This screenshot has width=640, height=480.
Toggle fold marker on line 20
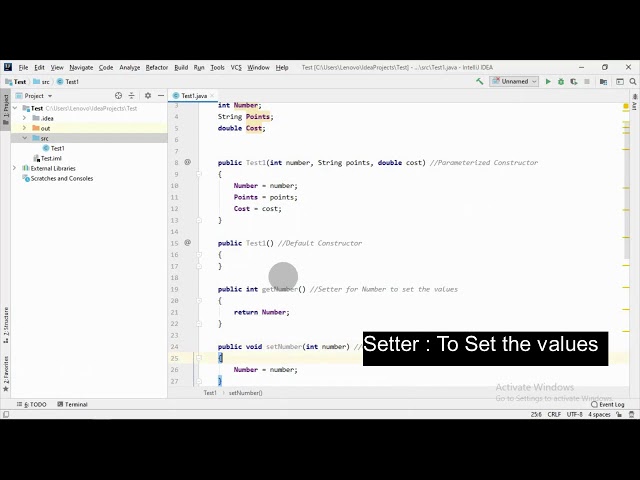tap(199, 300)
